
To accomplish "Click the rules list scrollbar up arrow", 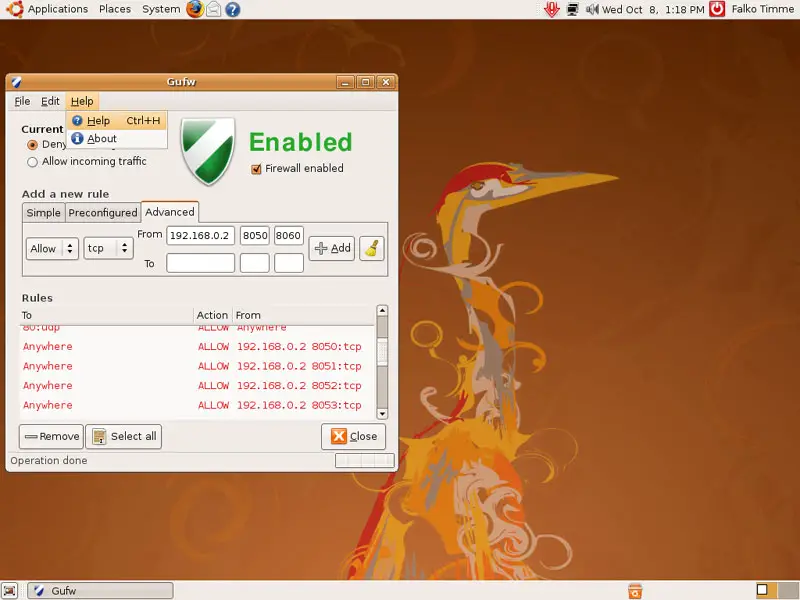I will (382, 311).
